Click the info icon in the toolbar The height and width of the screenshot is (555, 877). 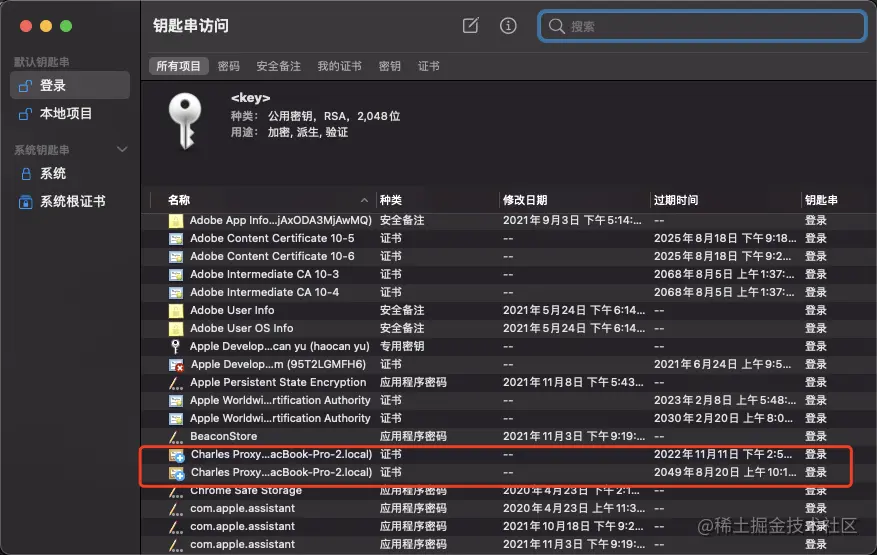[x=508, y=25]
